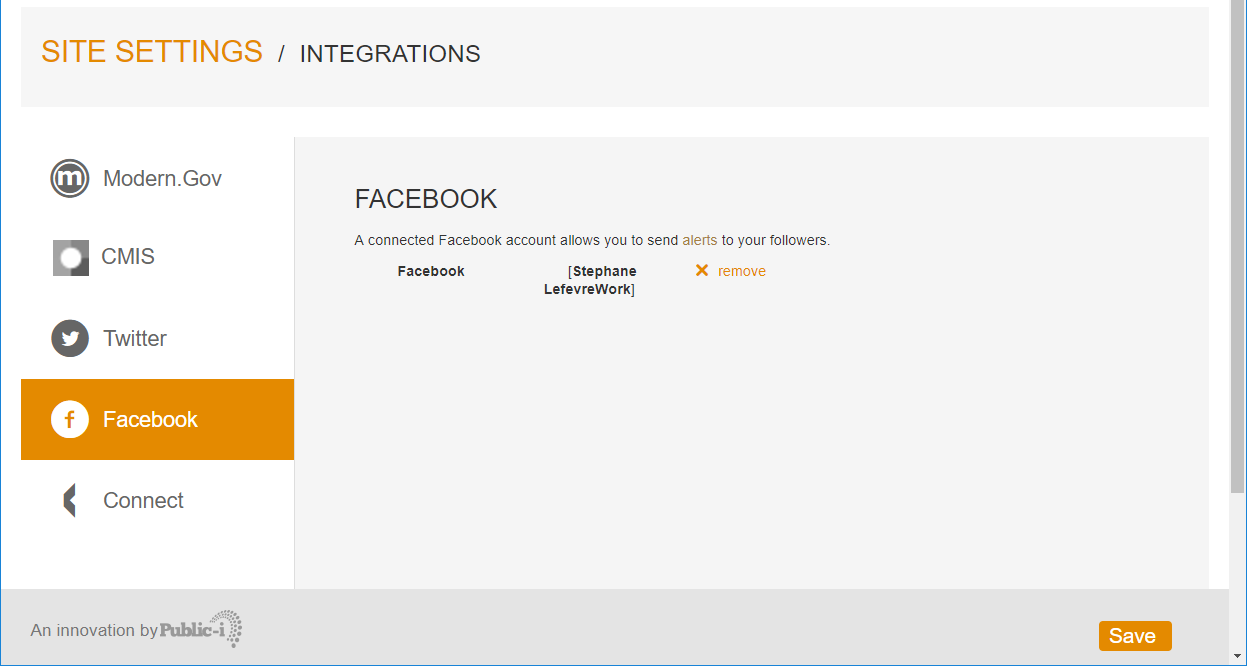Click the FACEBOOK section heading
The height and width of the screenshot is (666, 1247).
[x=425, y=199]
